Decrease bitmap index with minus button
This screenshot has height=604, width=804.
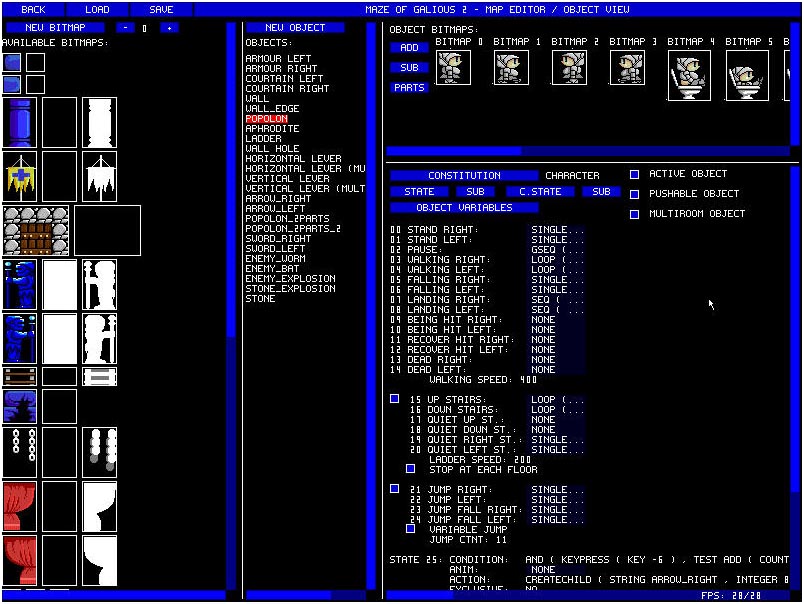pos(125,28)
